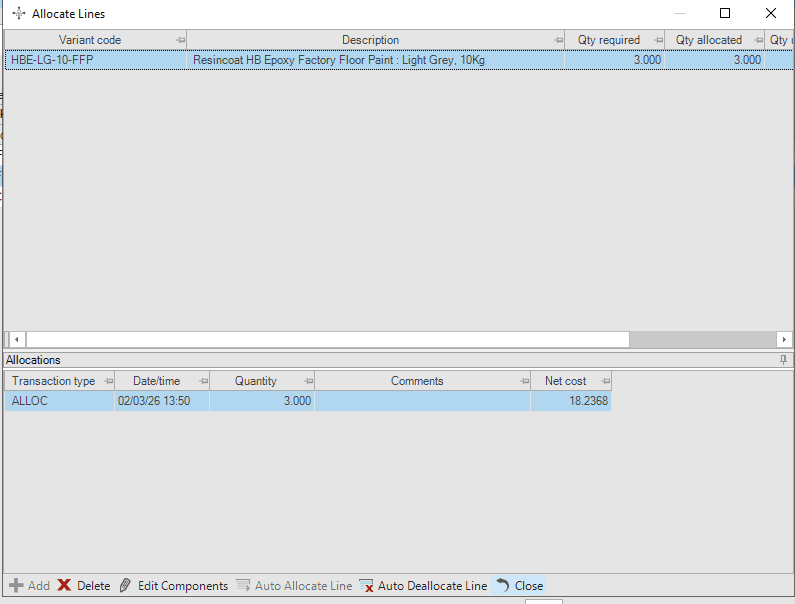Click Auto Allocate Line
The height and width of the screenshot is (604, 795).
[294, 586]
